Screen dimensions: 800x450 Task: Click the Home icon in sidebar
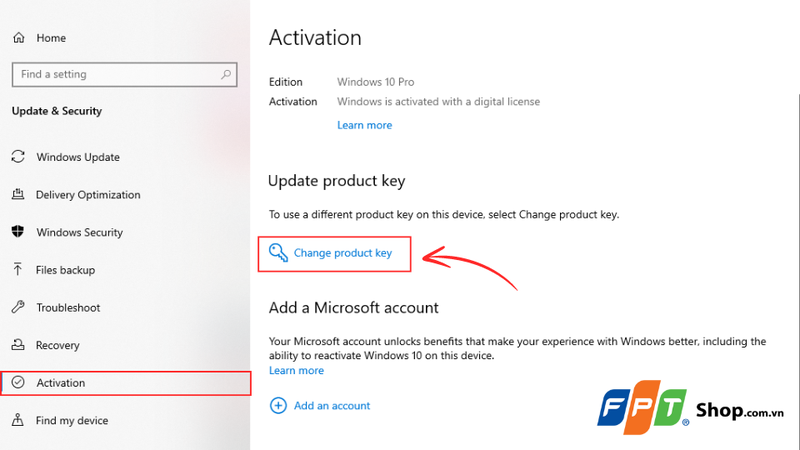(18, 38)
